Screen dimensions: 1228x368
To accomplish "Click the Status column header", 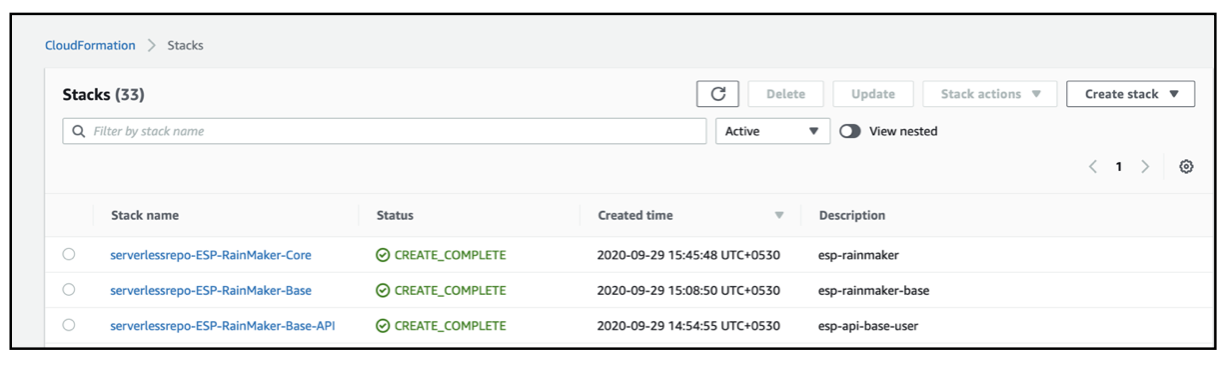I will (395, 215).
